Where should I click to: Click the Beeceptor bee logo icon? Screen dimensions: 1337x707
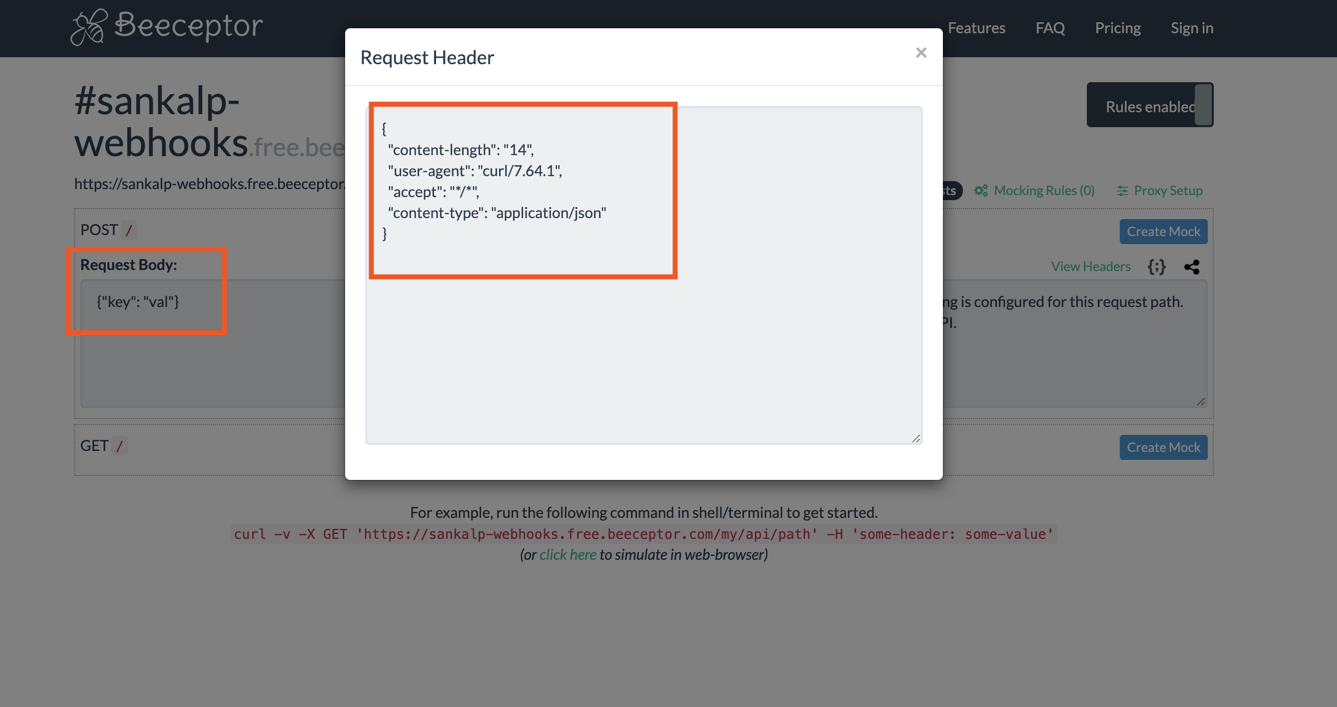[88, 27]
